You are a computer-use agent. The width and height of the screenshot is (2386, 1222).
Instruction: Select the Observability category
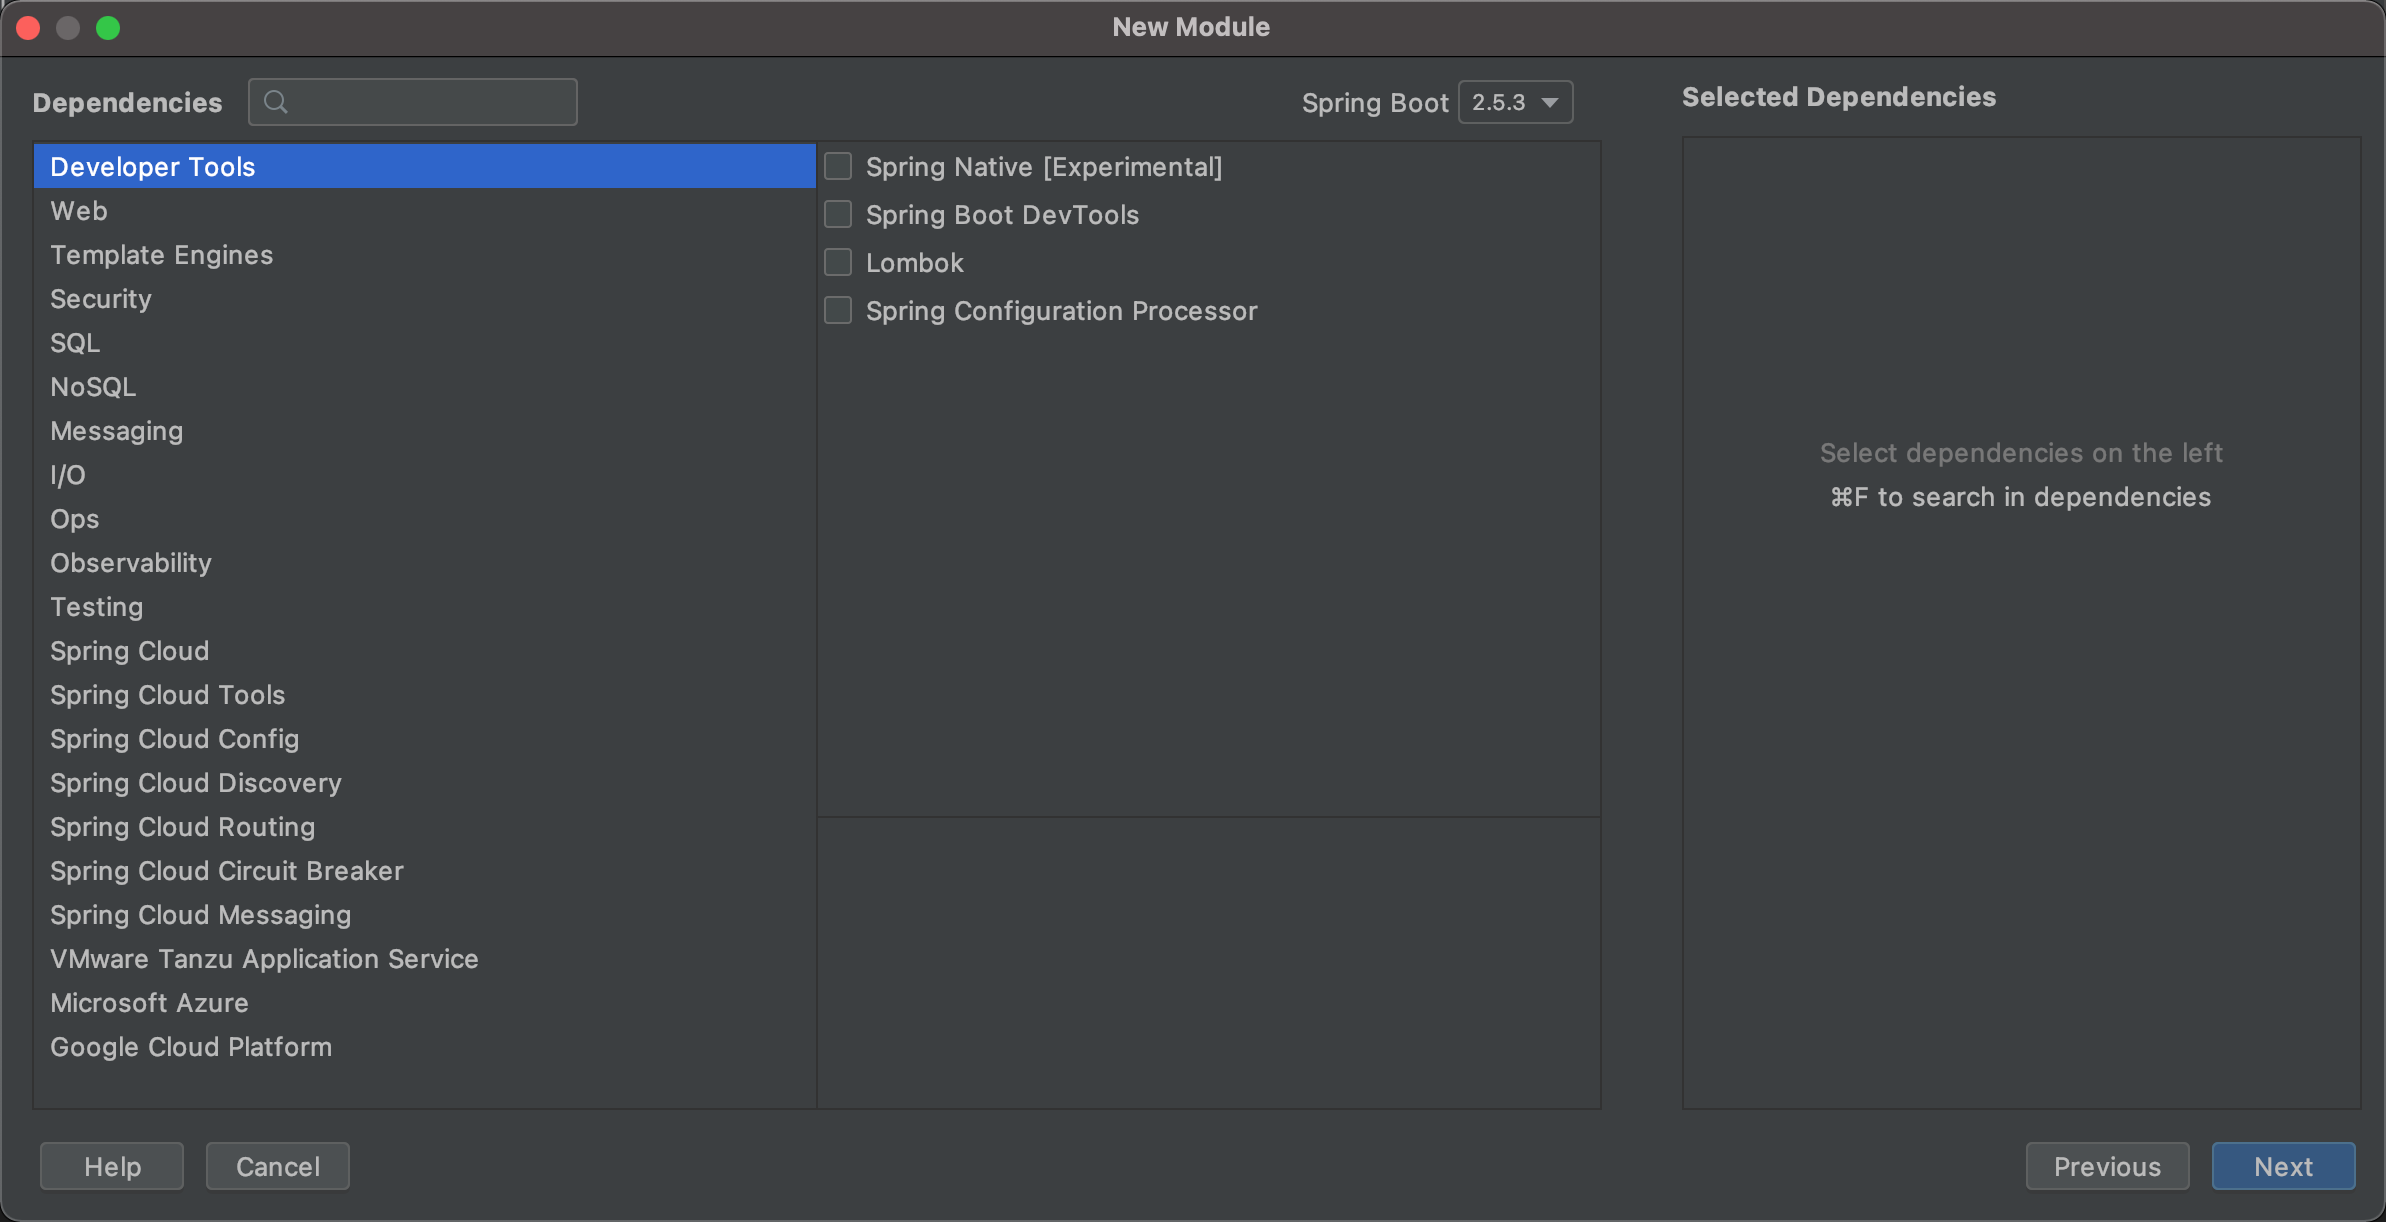[x=425, y=562]
